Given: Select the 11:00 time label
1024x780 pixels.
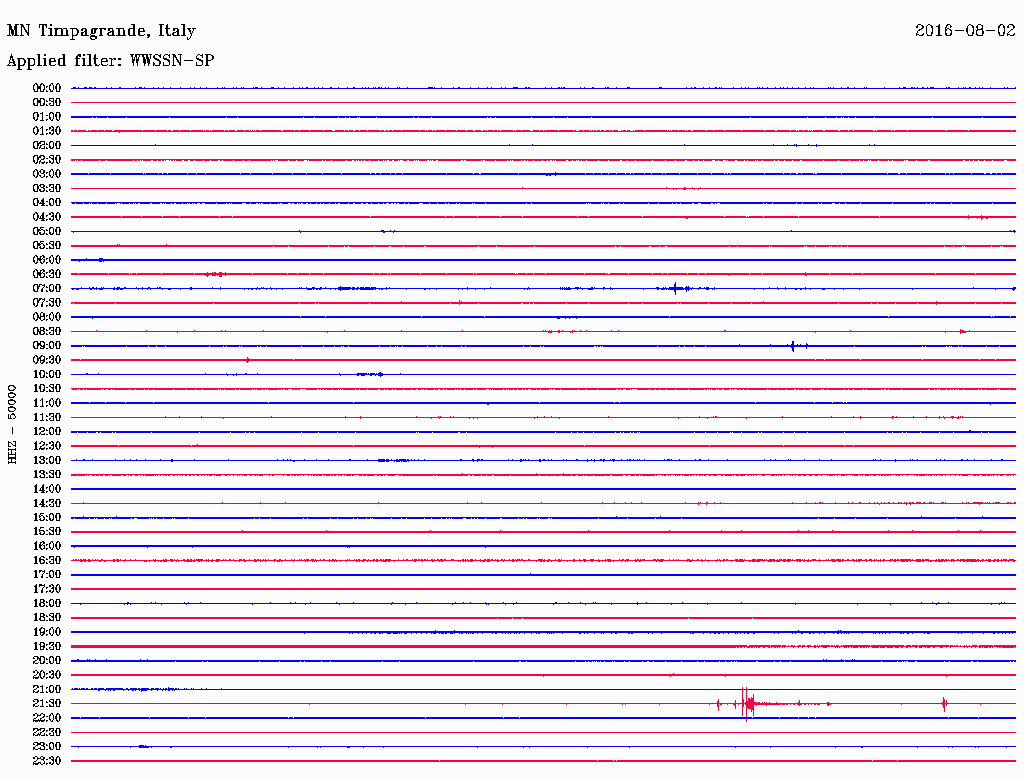Looking at the screenshot, I should (x=47, y=402).
